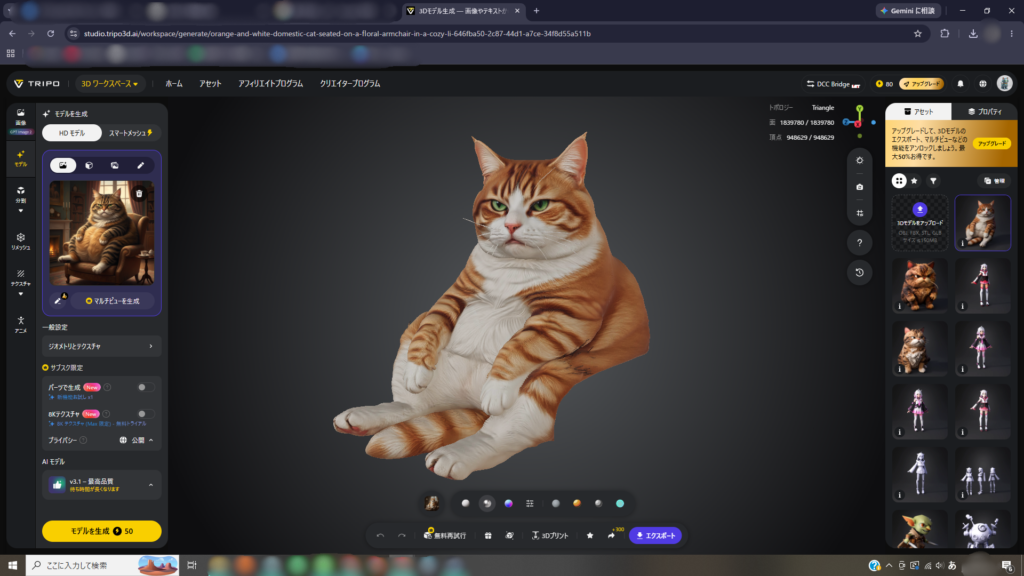Expand the v3.1 AI model selector
This screenshot has width=1024, height=576.
(x=101, y=485)
